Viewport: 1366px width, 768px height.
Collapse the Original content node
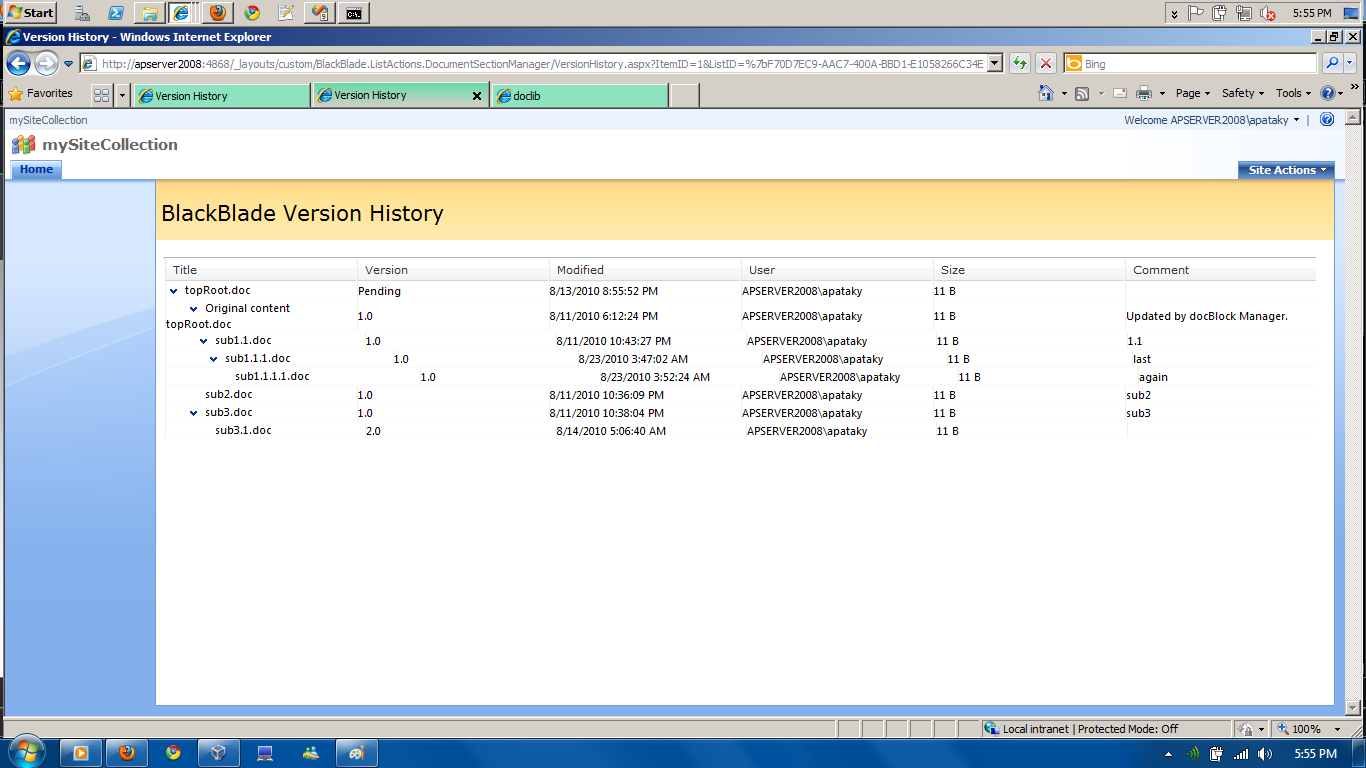pyautogui.click(x=194, y=309)
